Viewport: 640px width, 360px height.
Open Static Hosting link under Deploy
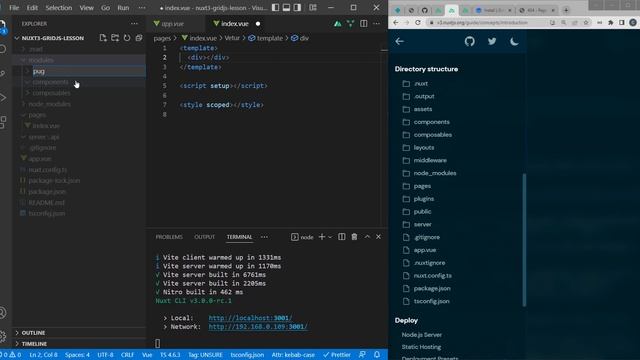point(421,347)
